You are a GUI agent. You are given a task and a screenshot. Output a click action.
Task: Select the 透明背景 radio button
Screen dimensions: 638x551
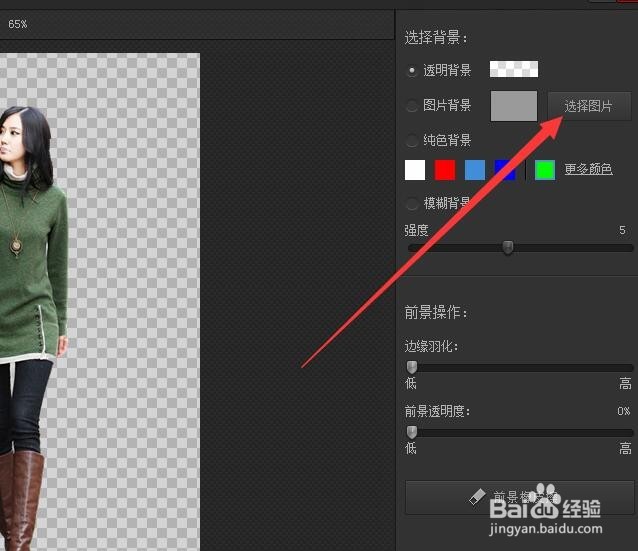point(412,71)
